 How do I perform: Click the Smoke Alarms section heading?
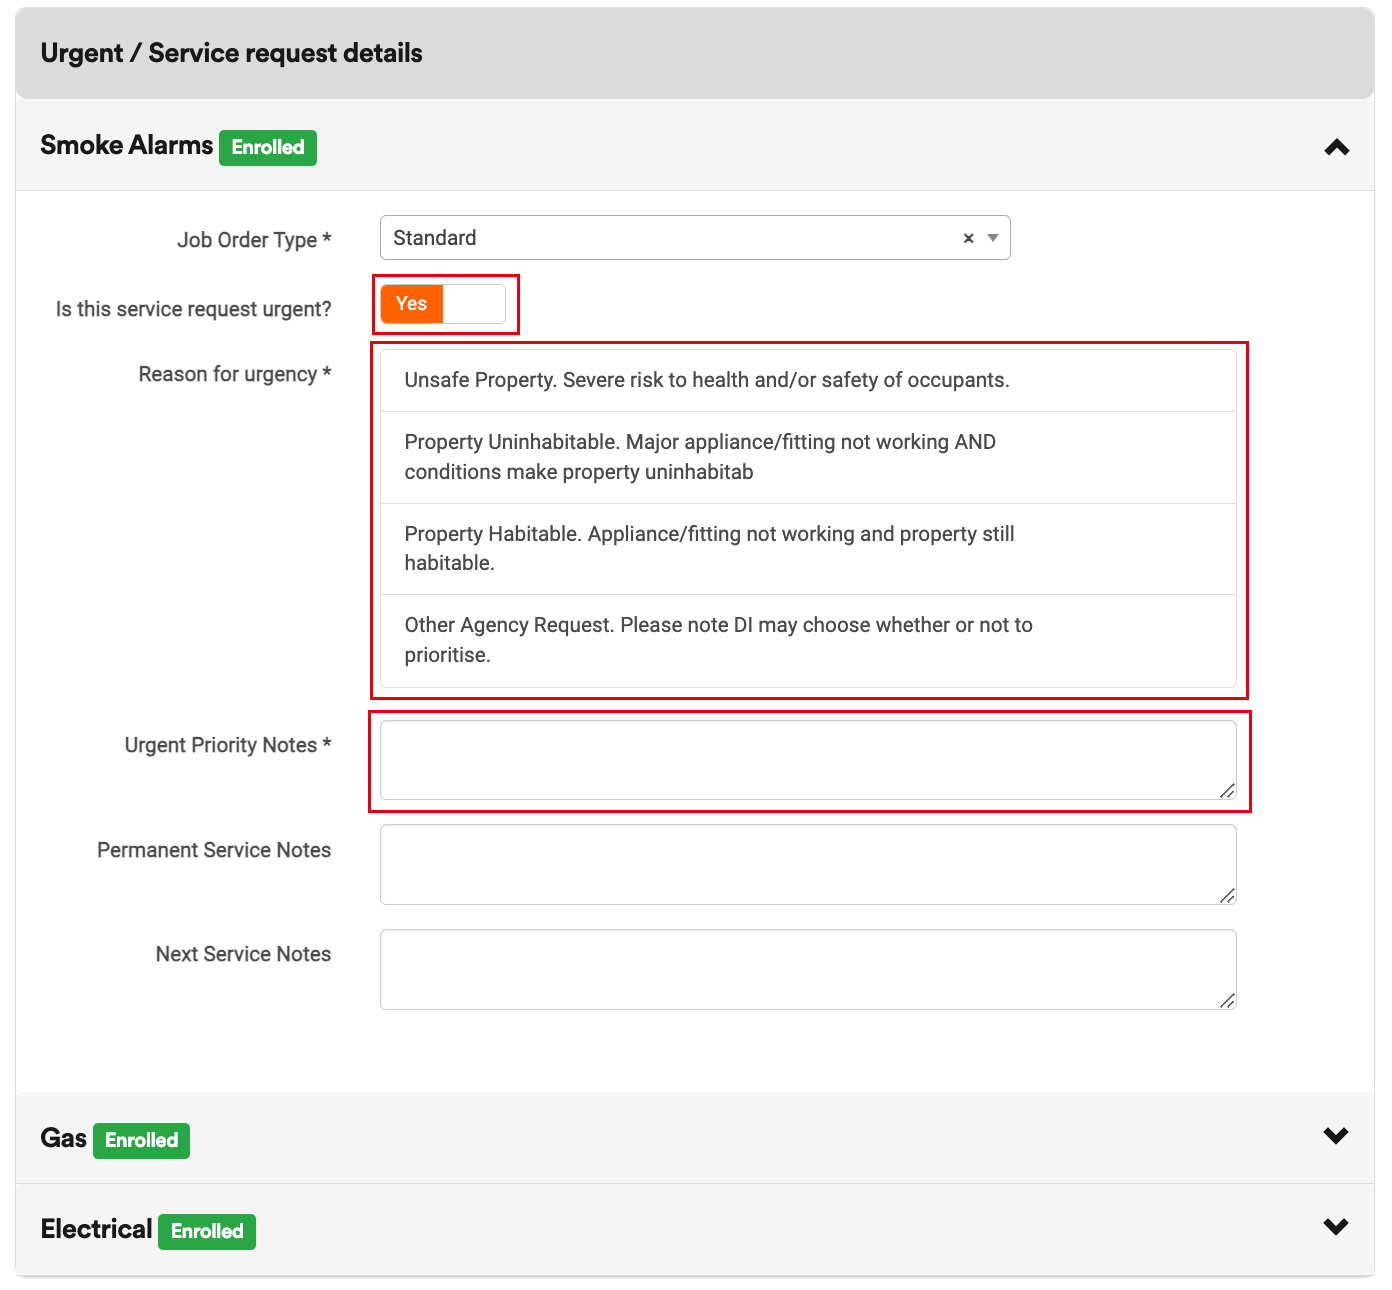click(126, 146)
